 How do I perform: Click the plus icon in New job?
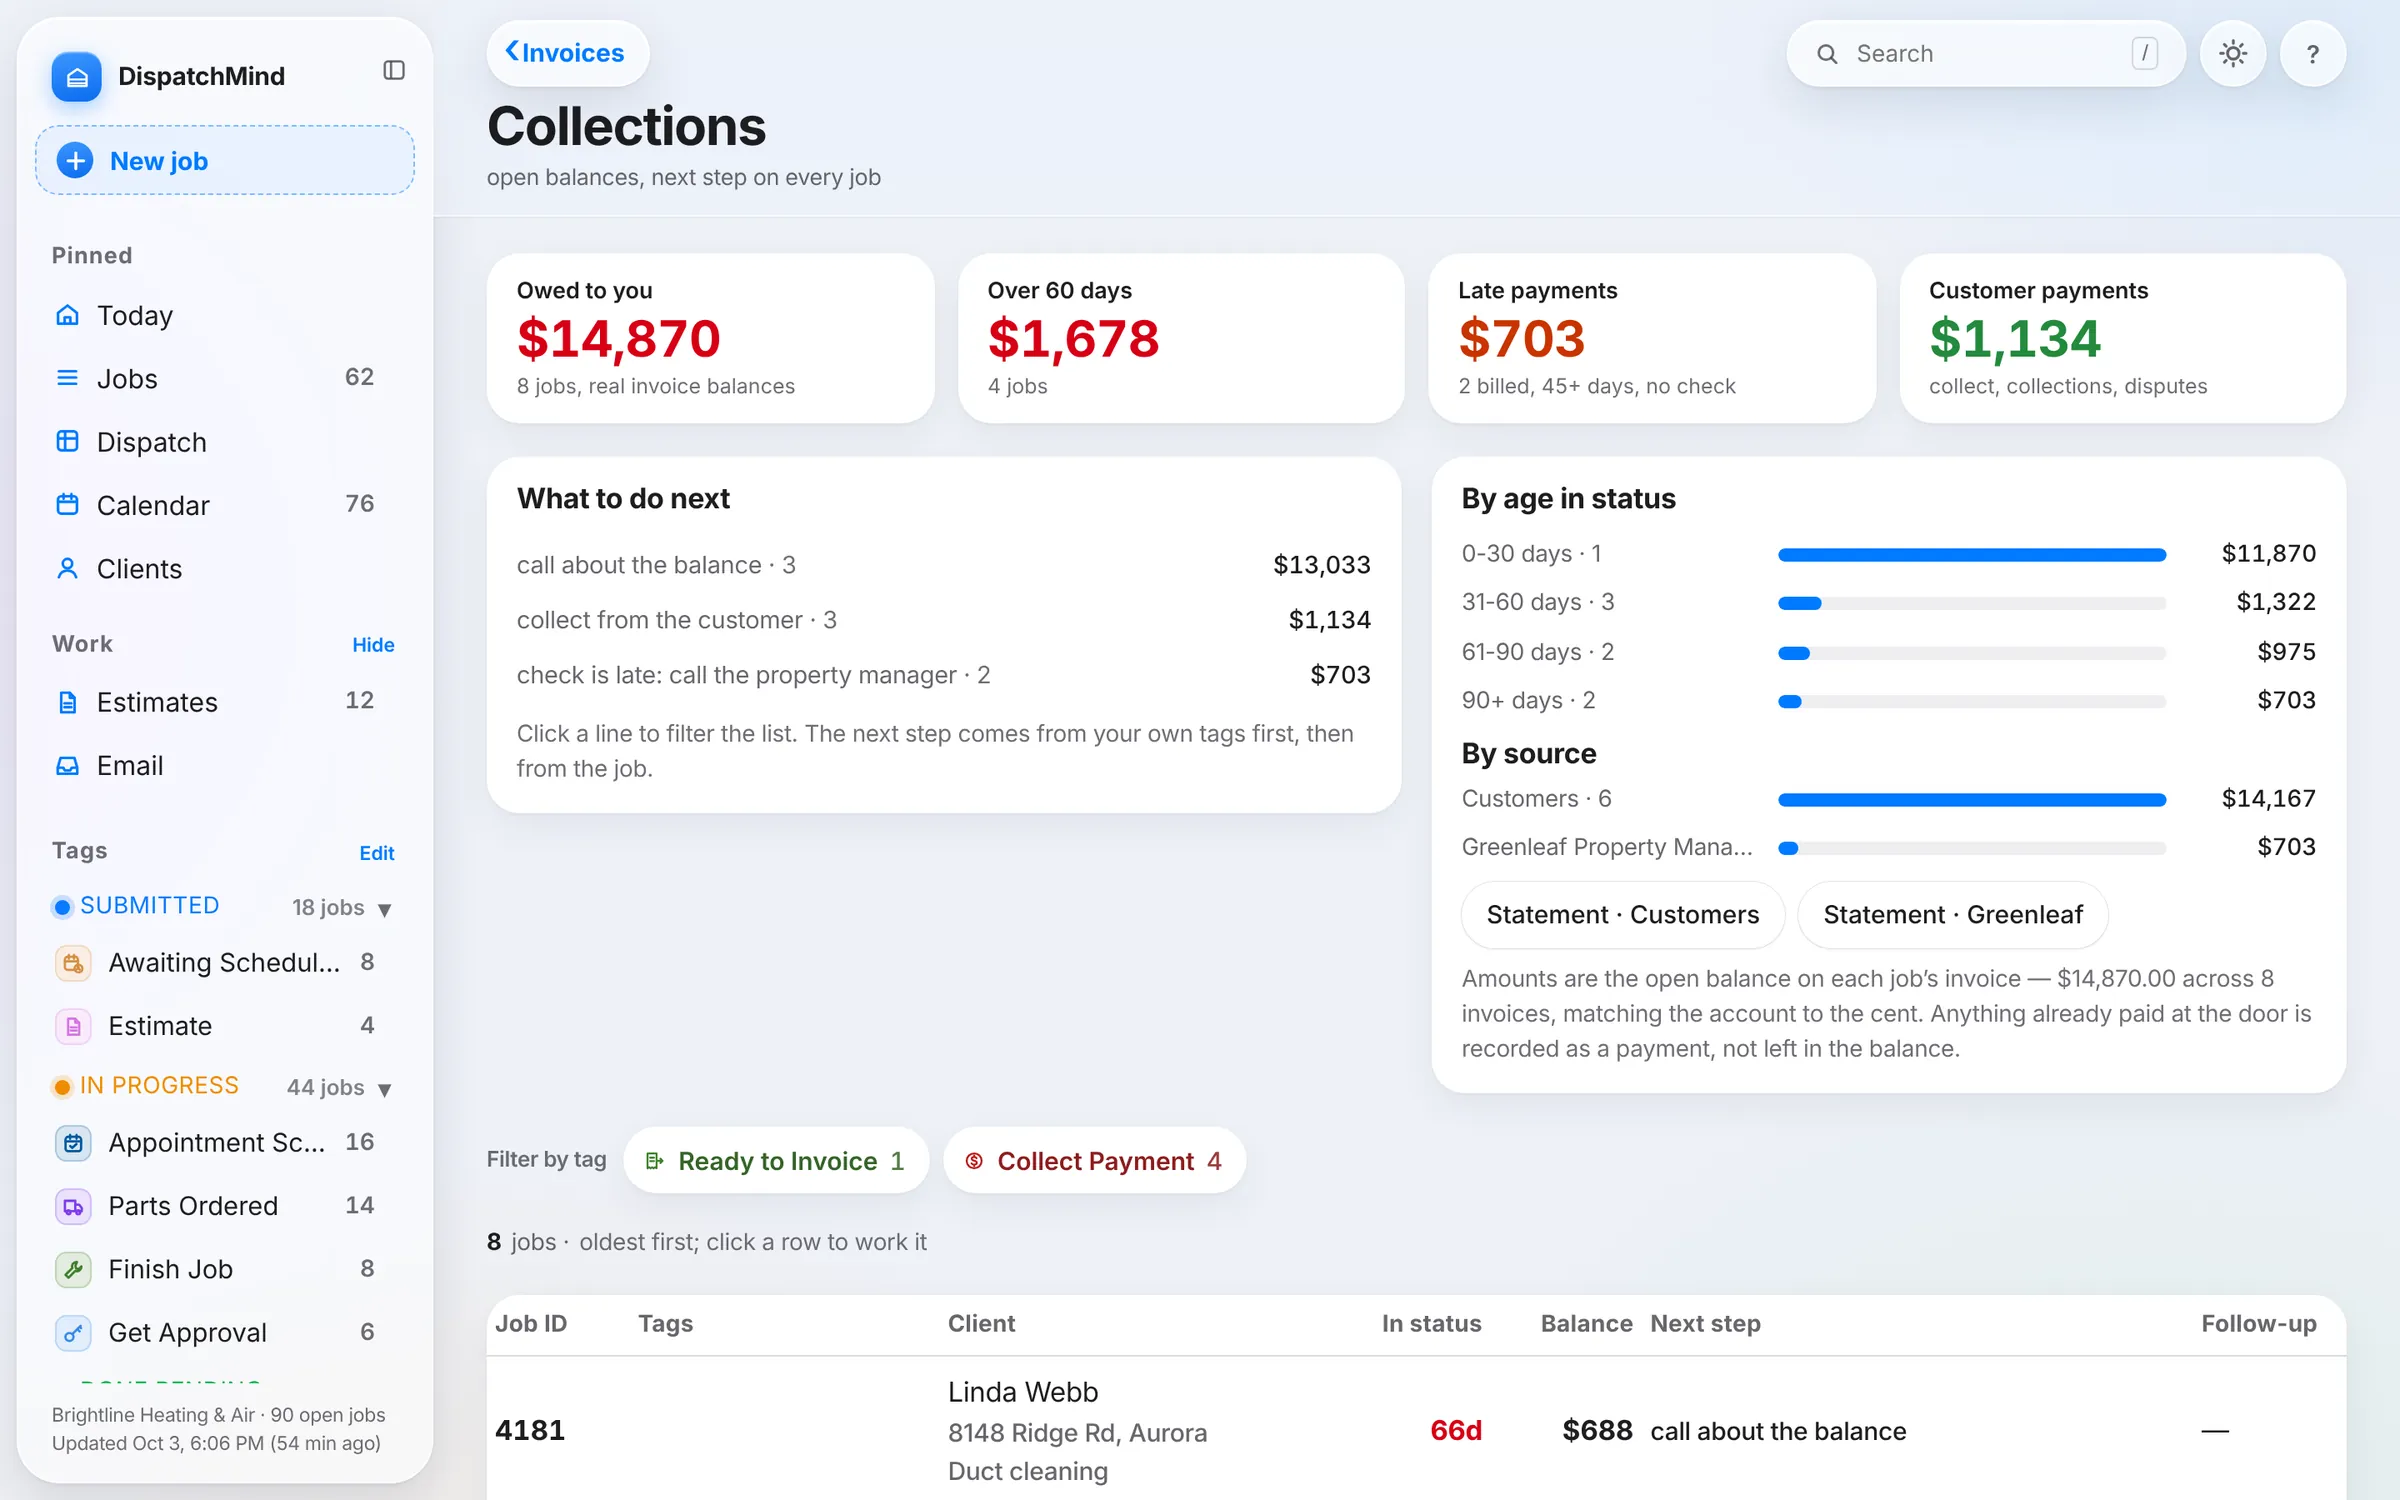click(75, 160)
